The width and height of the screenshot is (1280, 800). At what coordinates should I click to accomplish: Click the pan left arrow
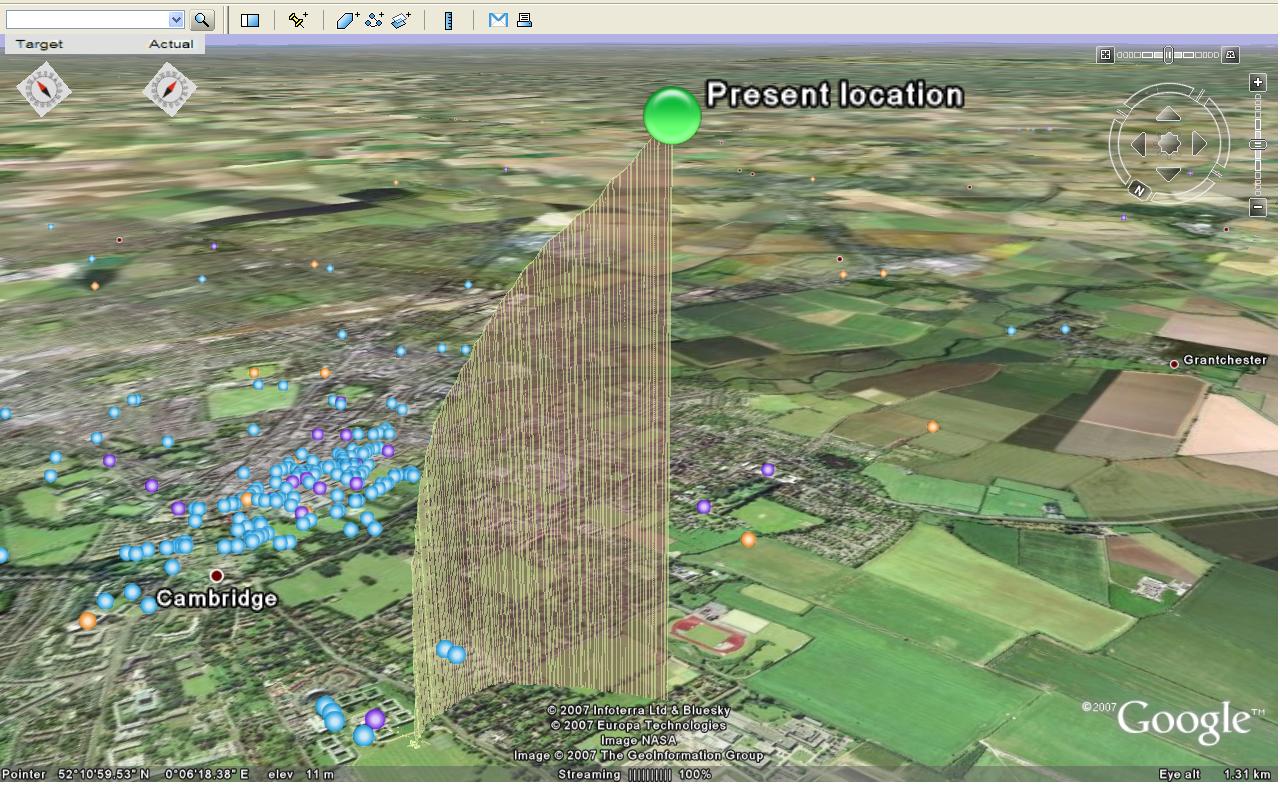1139,144
